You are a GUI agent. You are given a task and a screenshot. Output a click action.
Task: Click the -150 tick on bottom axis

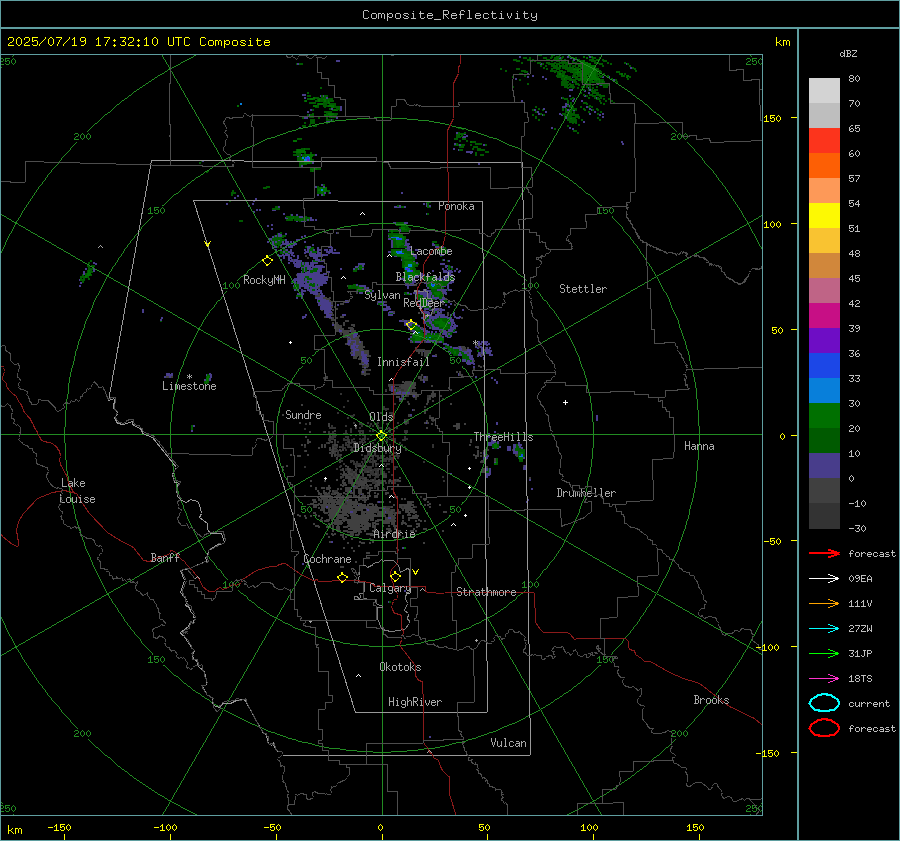pos(59,827)
